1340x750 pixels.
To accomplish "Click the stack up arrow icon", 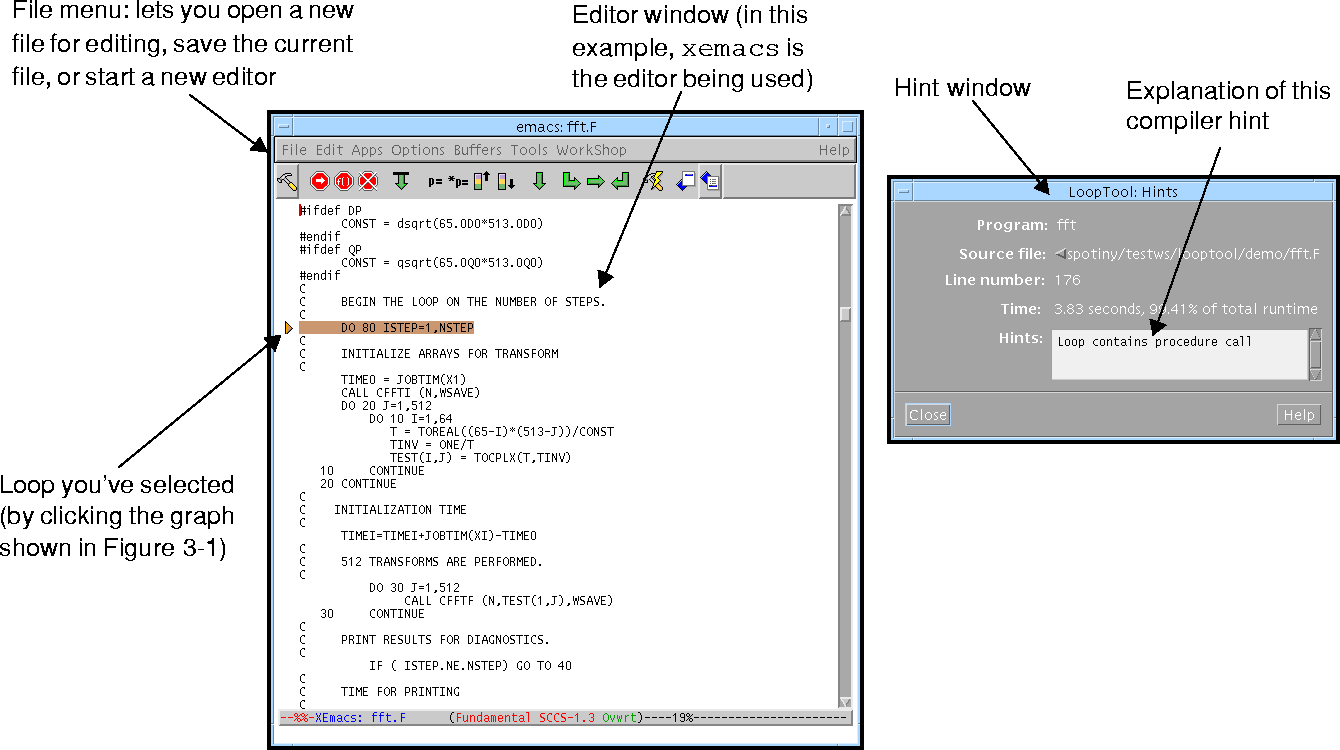I will coord(482,181).
